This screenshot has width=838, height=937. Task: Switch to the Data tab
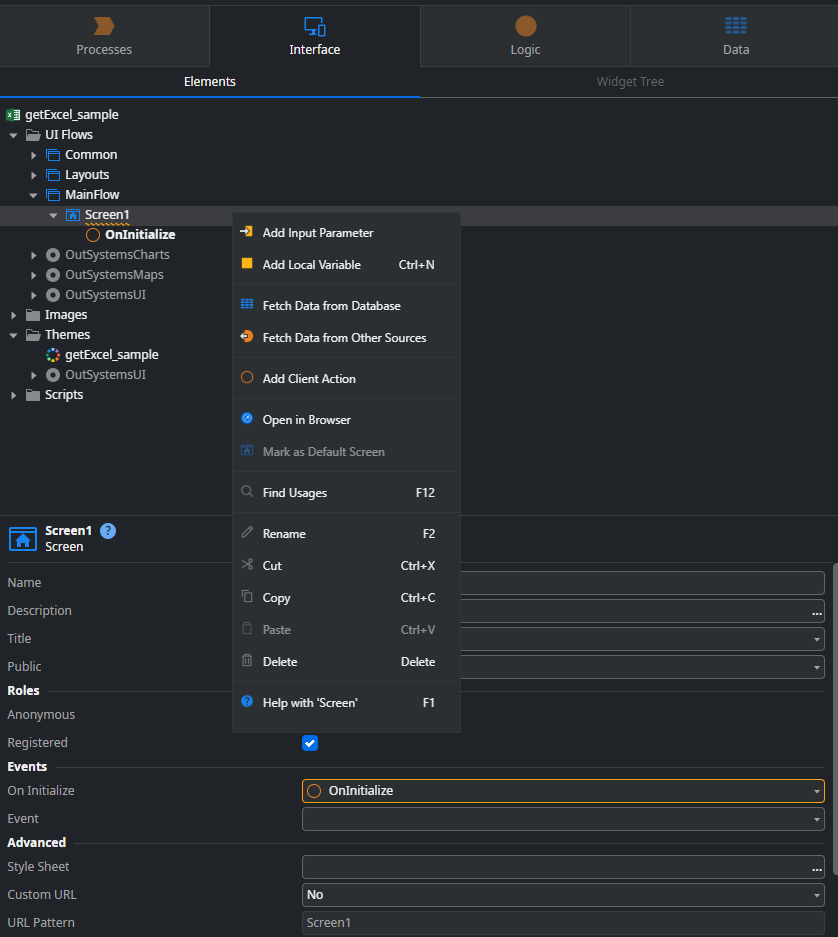[736, 36]
